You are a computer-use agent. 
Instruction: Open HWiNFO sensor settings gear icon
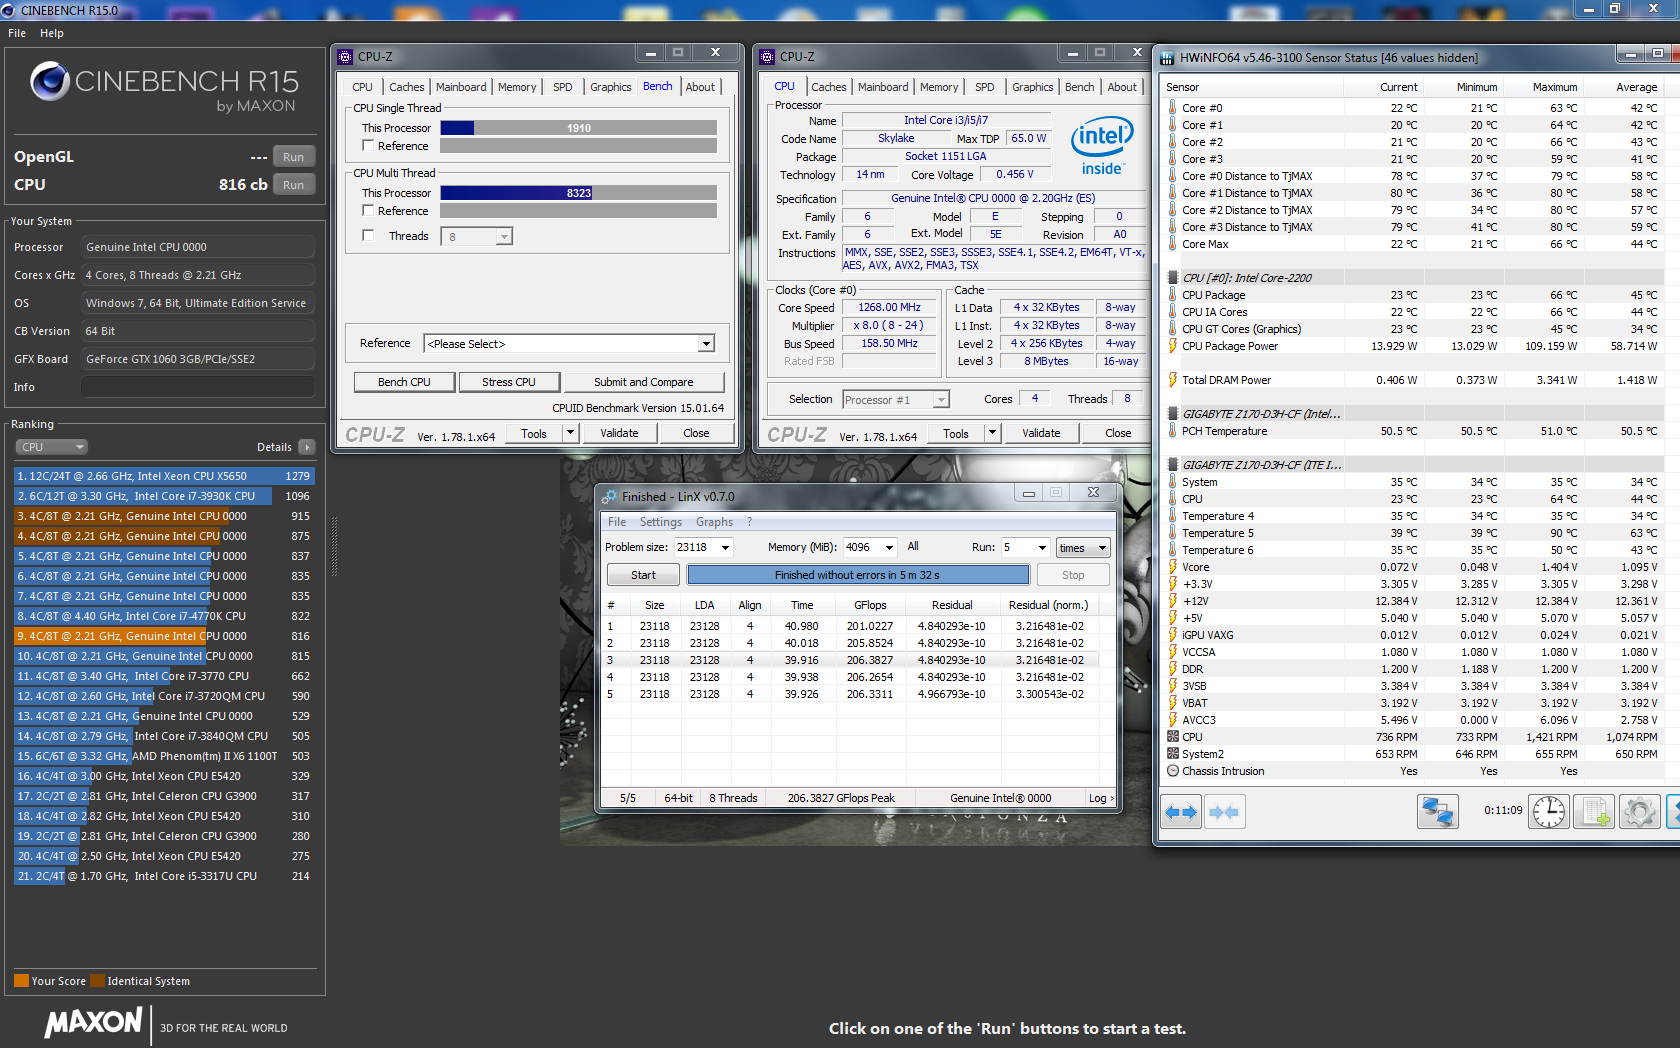1639,812
